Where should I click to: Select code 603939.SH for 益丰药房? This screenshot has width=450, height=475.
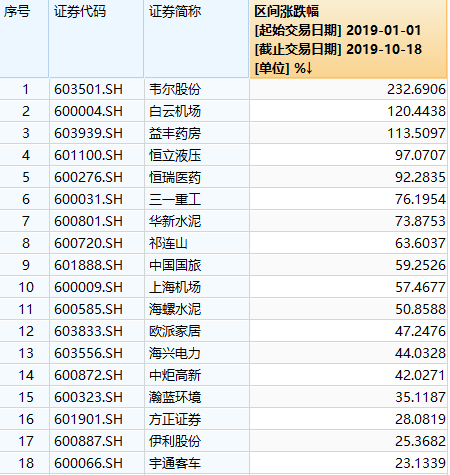96,133
